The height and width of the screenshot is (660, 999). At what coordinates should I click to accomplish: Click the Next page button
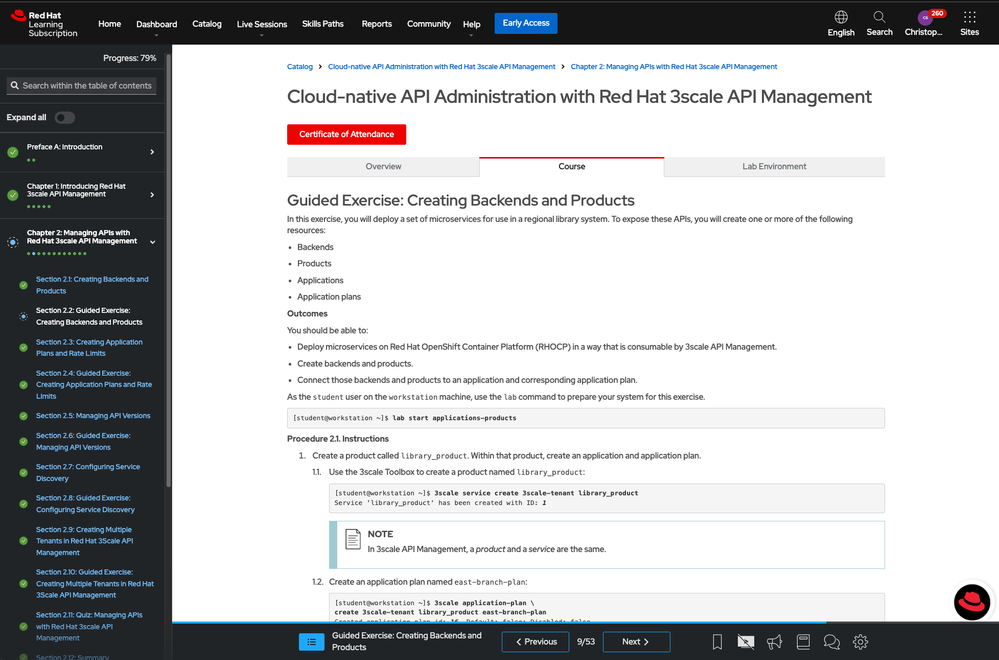pyautogui.click(x=635, y=642)
